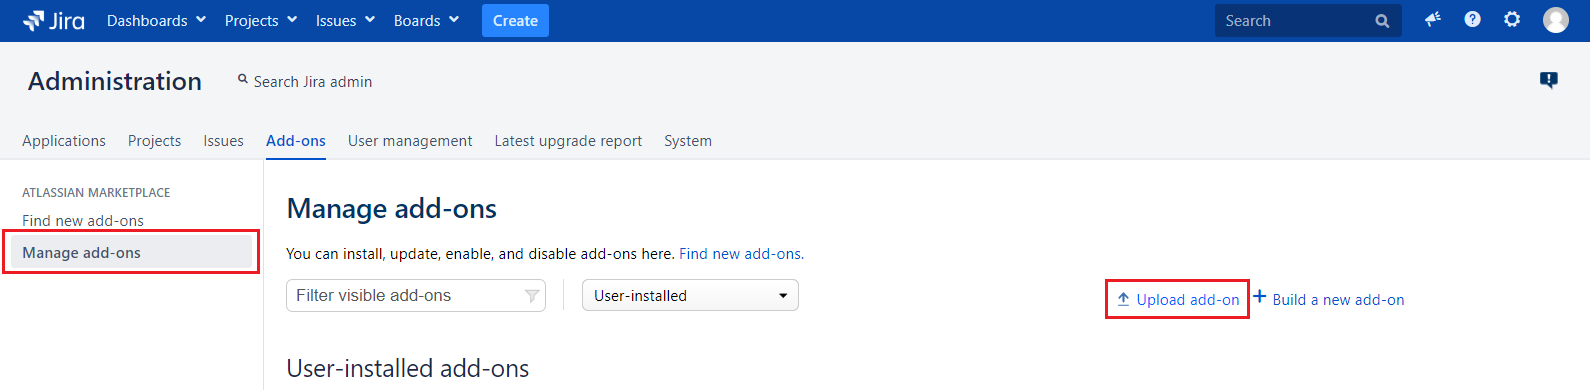Switch to the Applications tab

(x=64, y=141)
